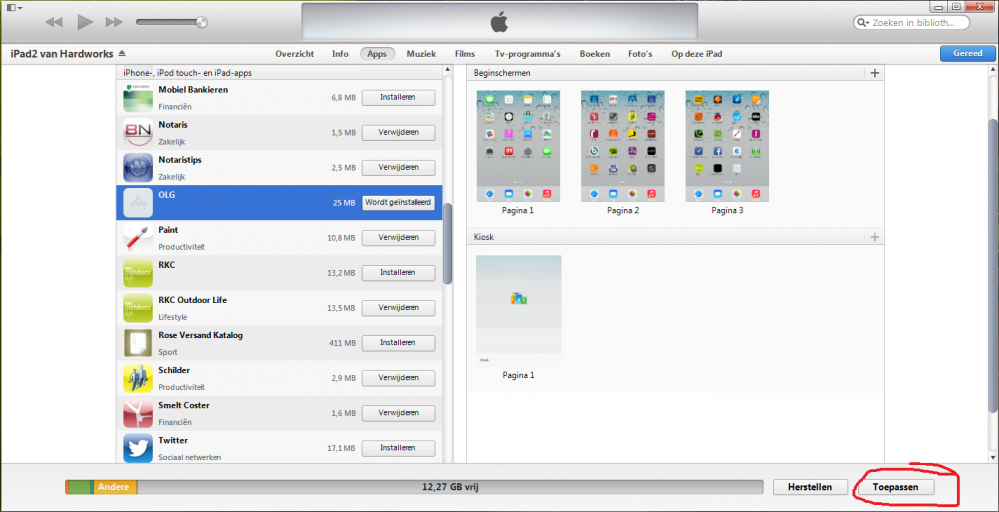This screenshot has height=512, width=999.
Task: Open the Foto's tab
Action: [640, 54]
